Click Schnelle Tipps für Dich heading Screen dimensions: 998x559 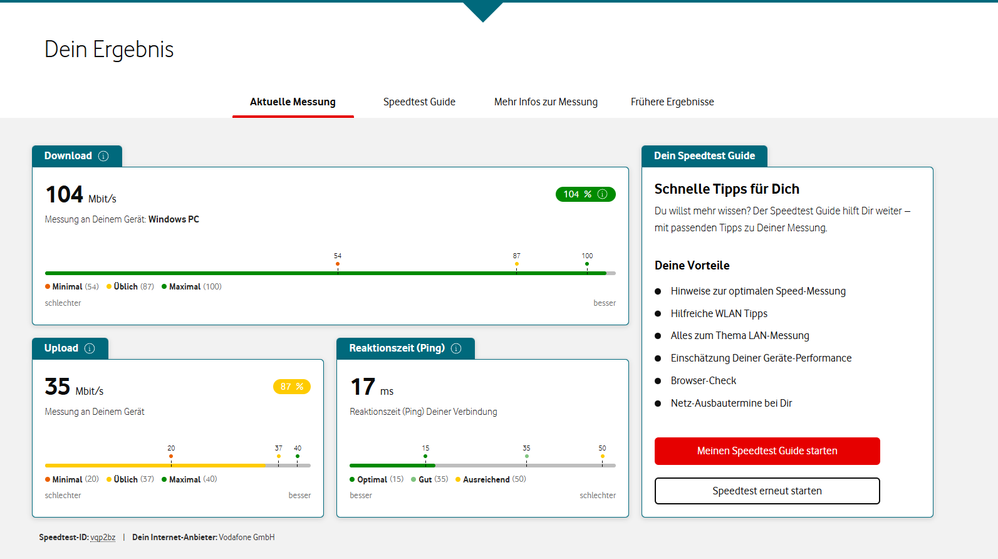click(727, 189)
